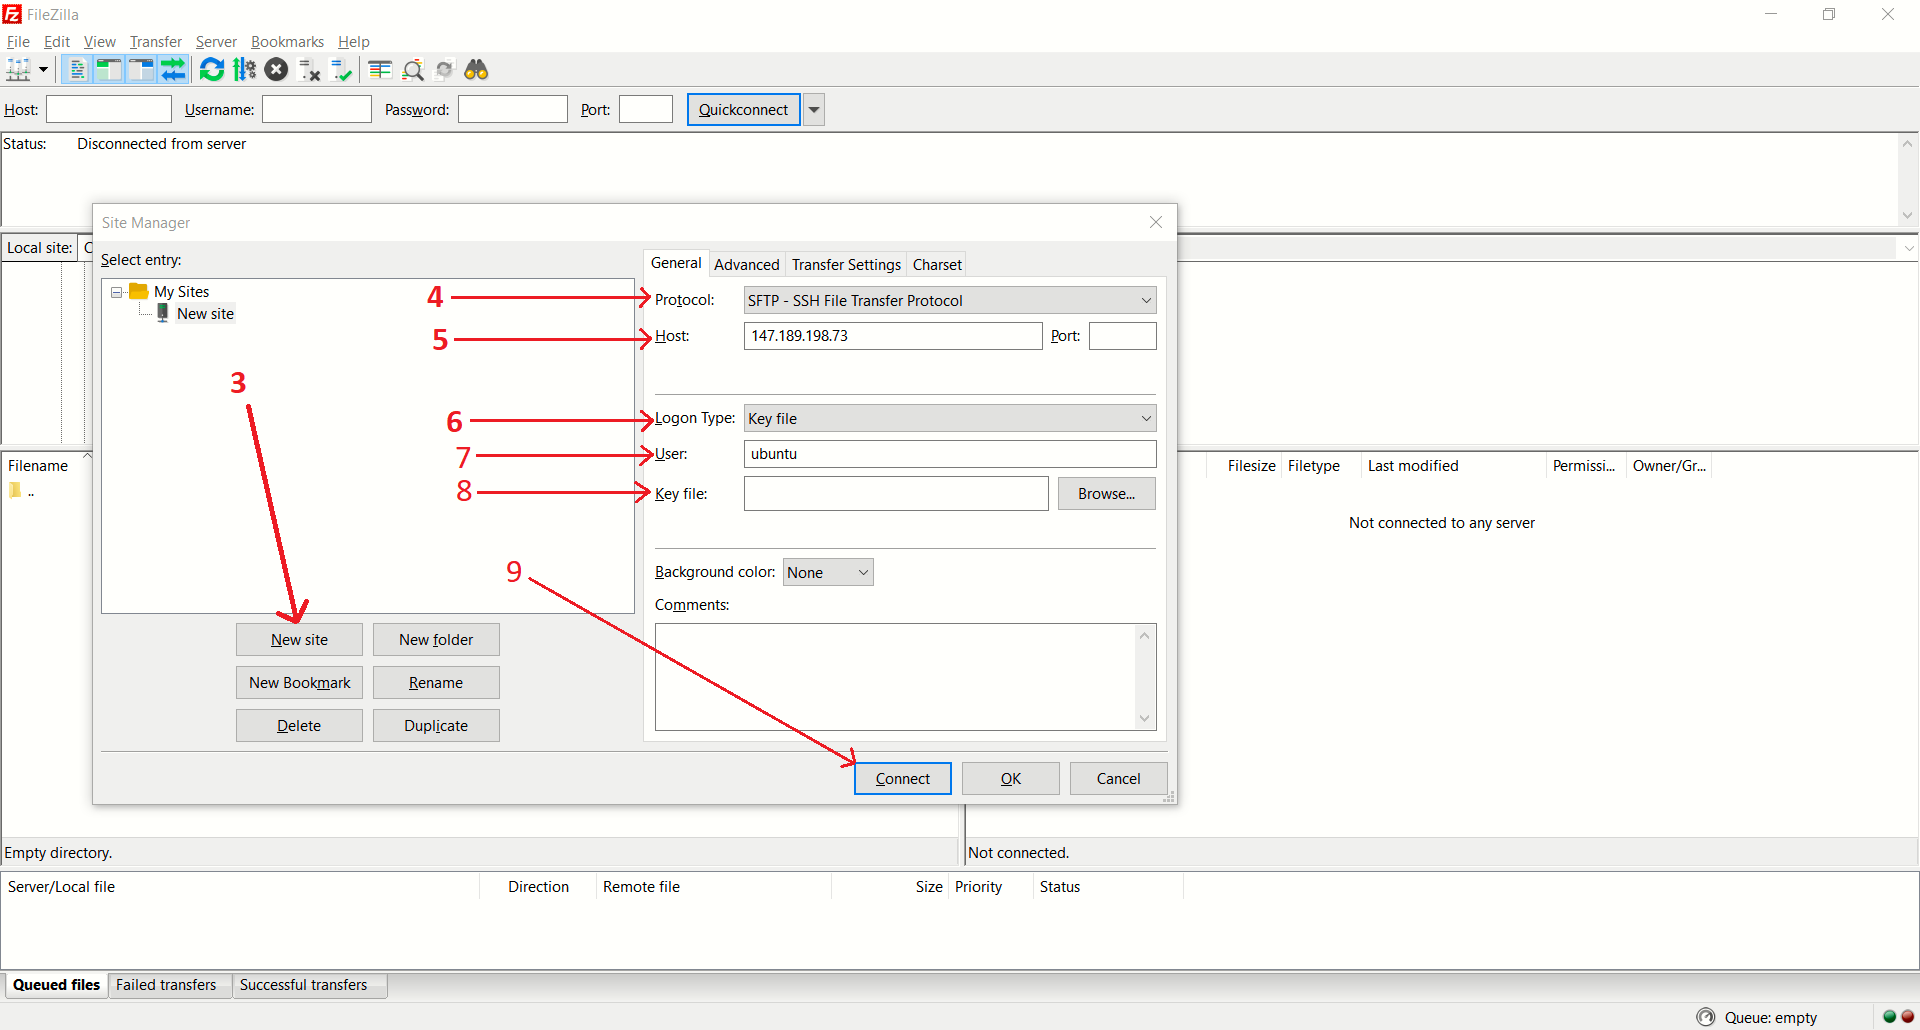Click the Rename button
The width and height of the screenshot is (1920, 1030).
436,683
